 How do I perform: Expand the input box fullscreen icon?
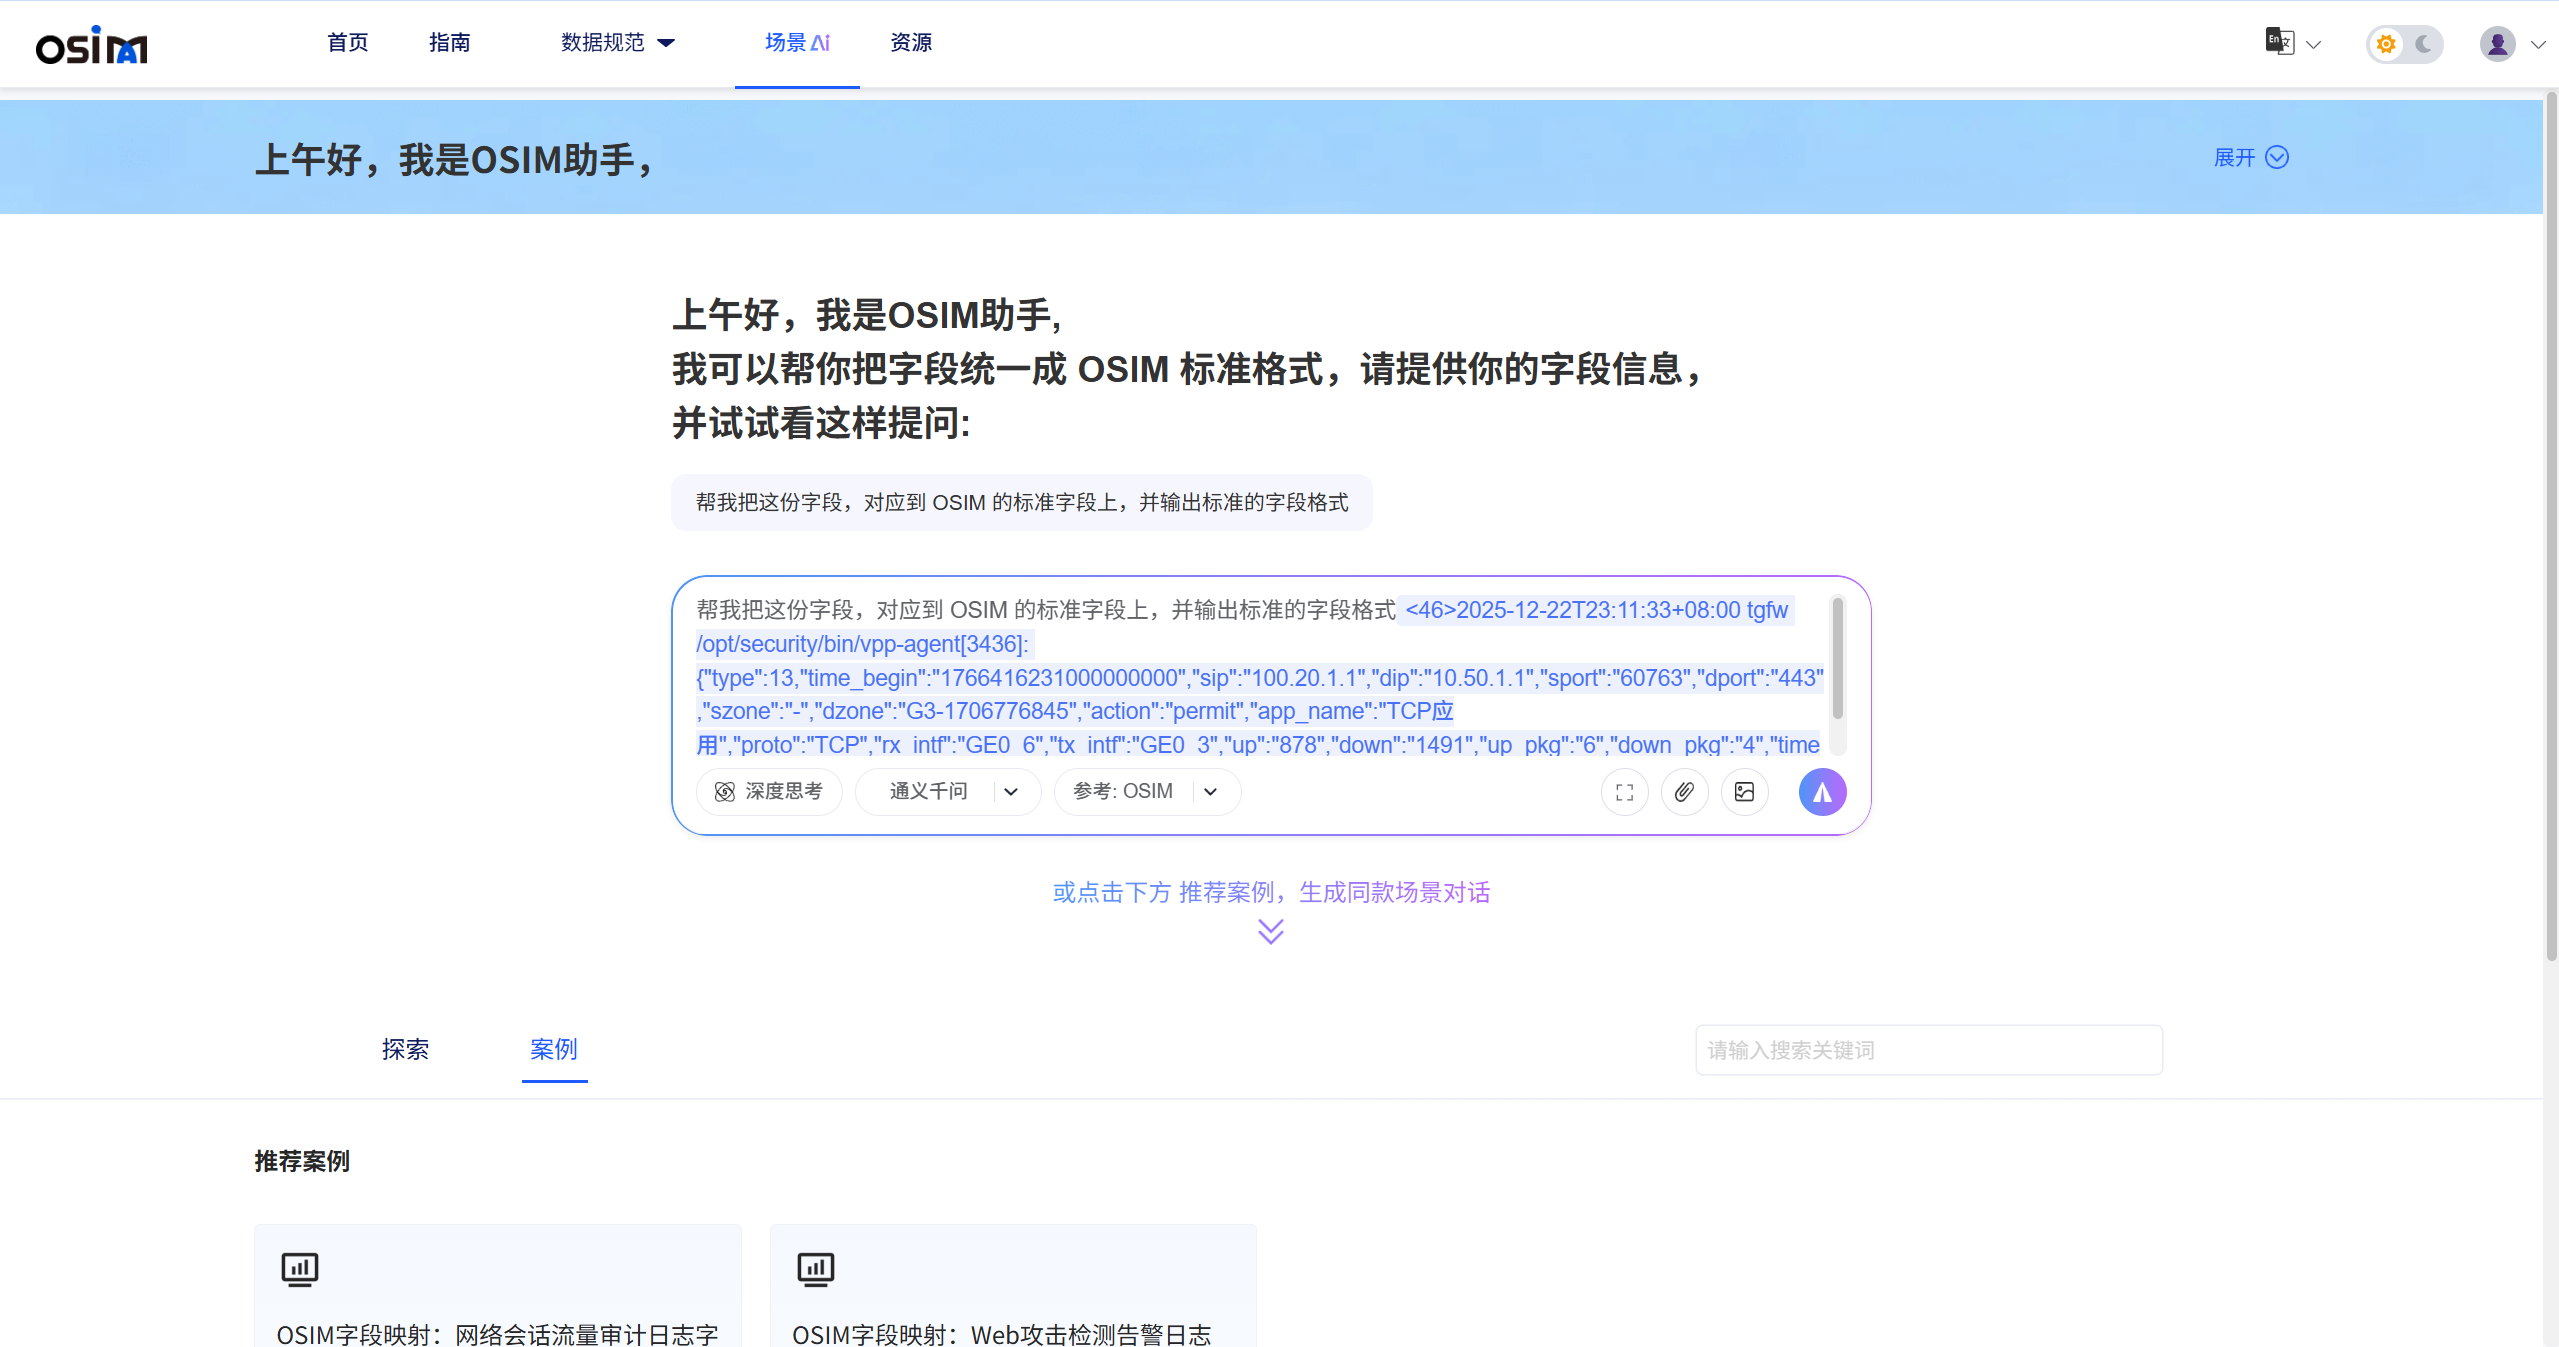(1624, 792)
